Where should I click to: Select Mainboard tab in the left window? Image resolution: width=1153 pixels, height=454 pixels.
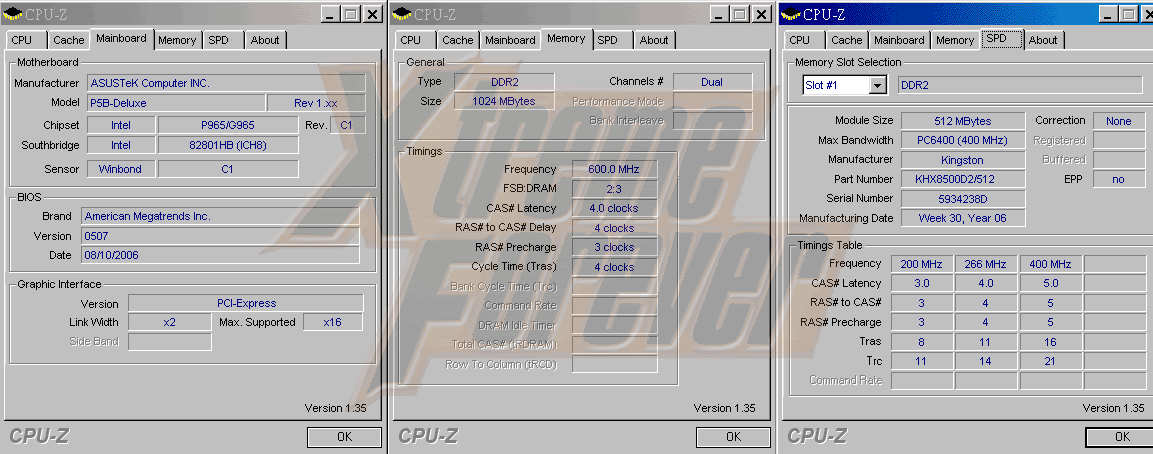[121, 38]
